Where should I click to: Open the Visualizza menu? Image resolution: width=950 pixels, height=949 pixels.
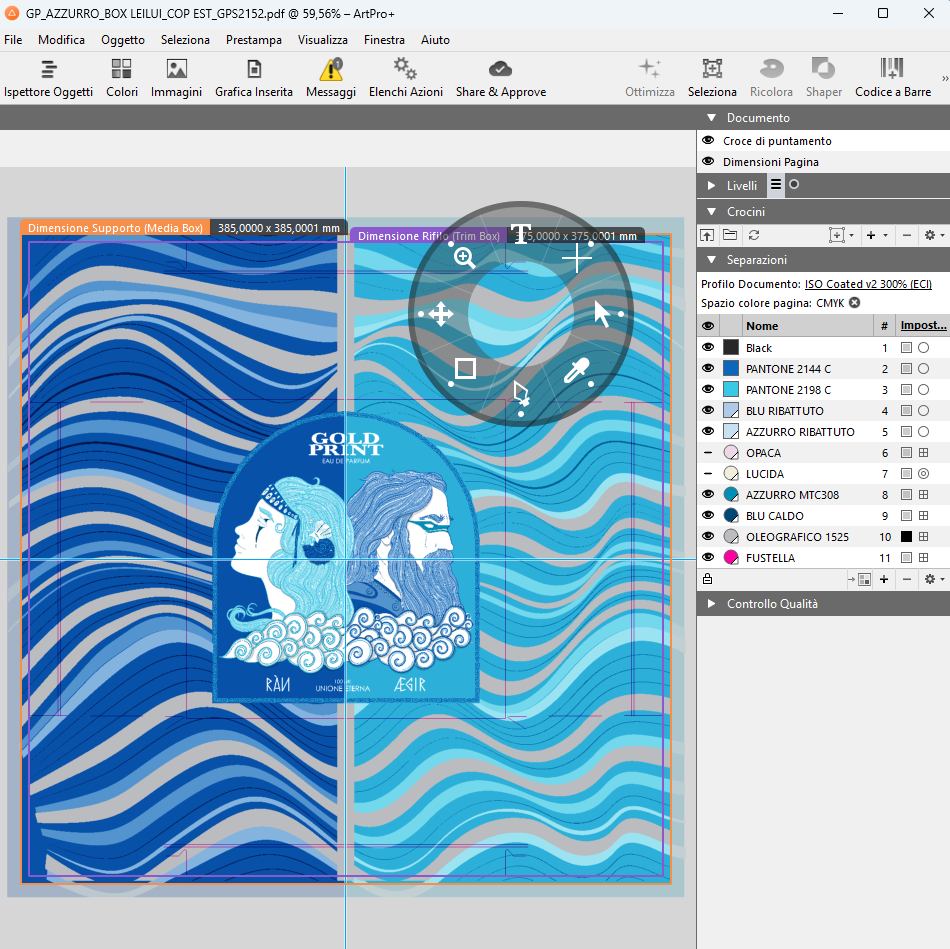(323, 40)
